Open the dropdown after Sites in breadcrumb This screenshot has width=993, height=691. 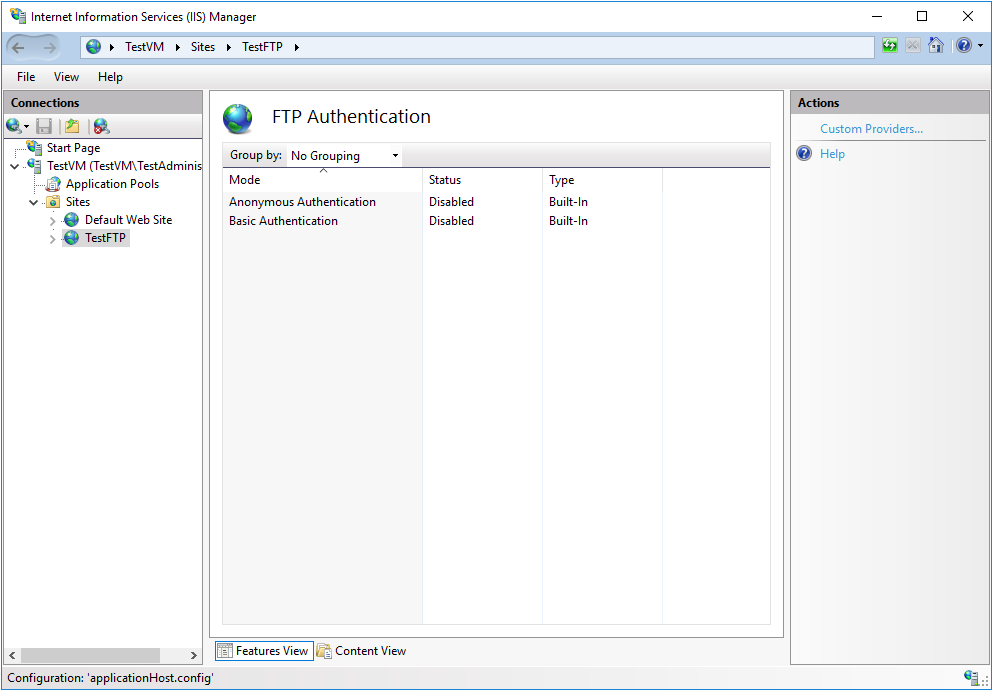point(229,47)
